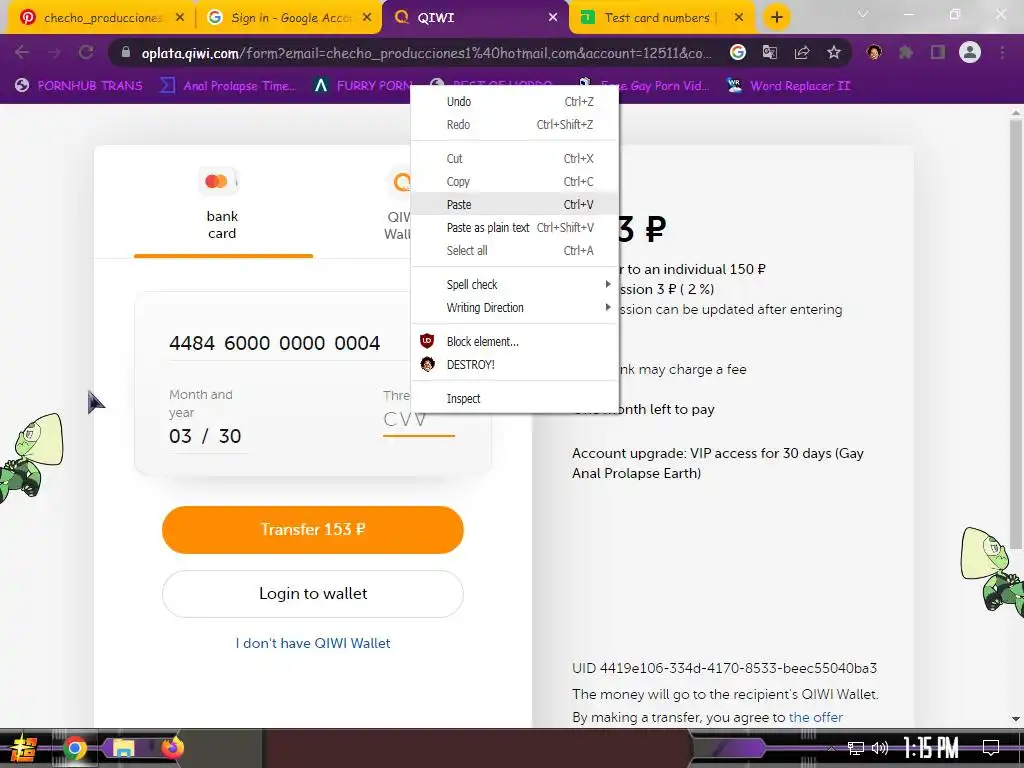Click I don't have QIWI Wallet link
The image size is (1024, 768).
[x=313, y=643]
